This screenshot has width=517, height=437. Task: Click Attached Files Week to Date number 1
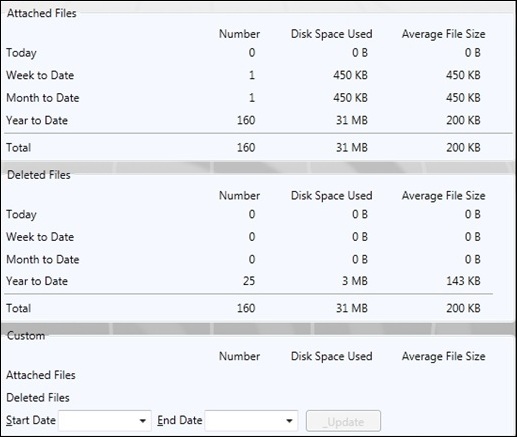click(x=252, y=75)
